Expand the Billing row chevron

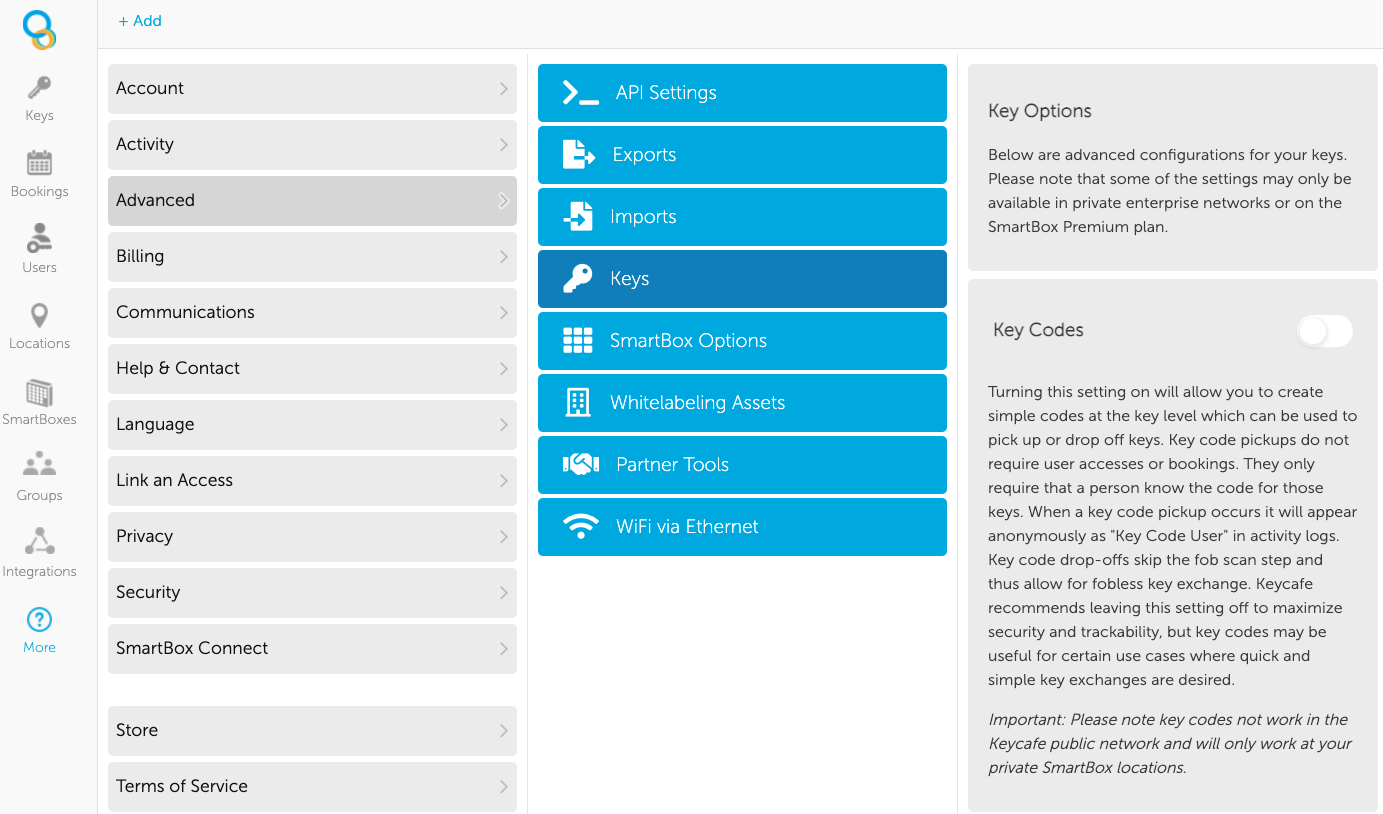[504, 257]
